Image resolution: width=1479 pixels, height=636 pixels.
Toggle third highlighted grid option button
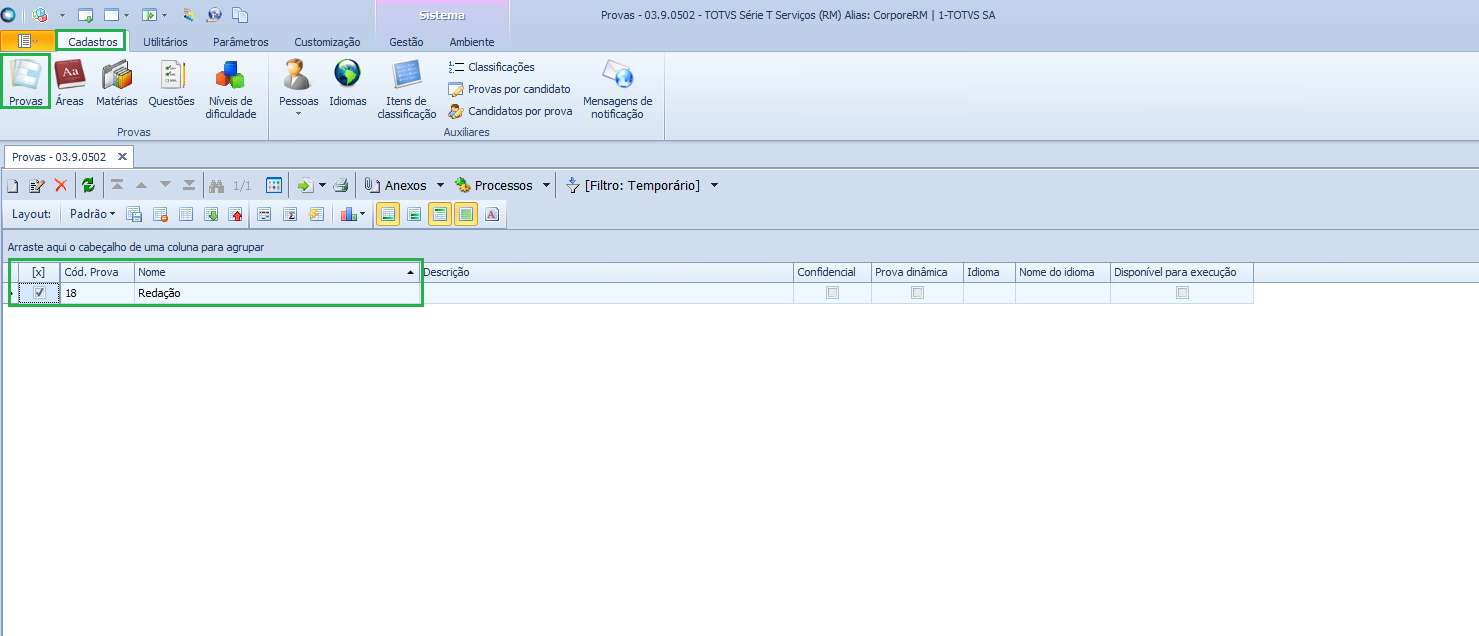(440, 214)
